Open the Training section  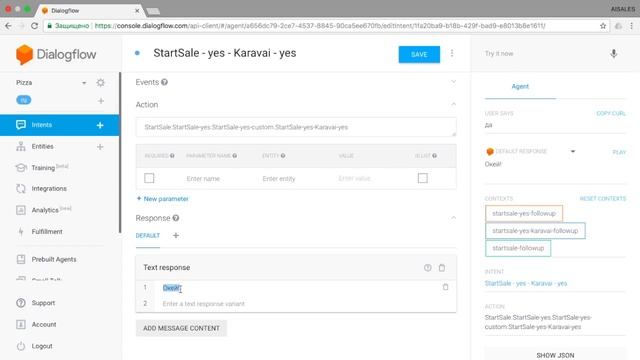click(x=43, y=168)
